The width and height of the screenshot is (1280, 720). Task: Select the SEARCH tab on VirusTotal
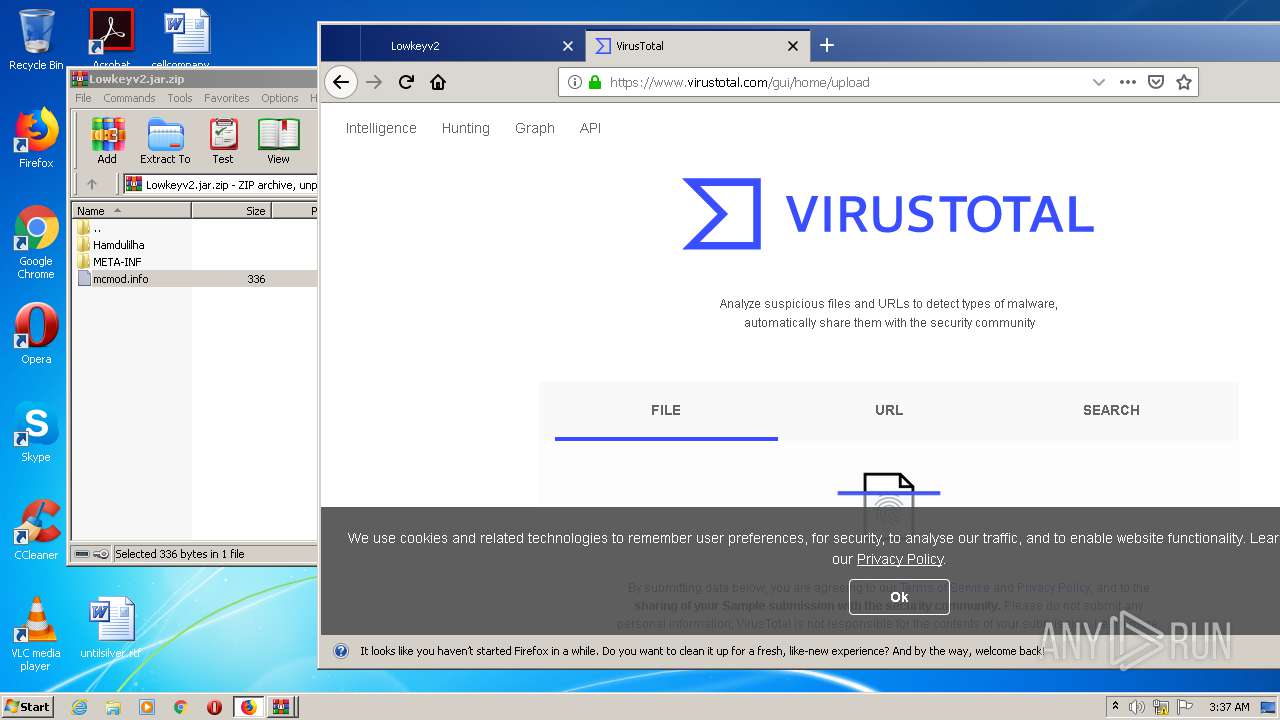[1111, 410]
